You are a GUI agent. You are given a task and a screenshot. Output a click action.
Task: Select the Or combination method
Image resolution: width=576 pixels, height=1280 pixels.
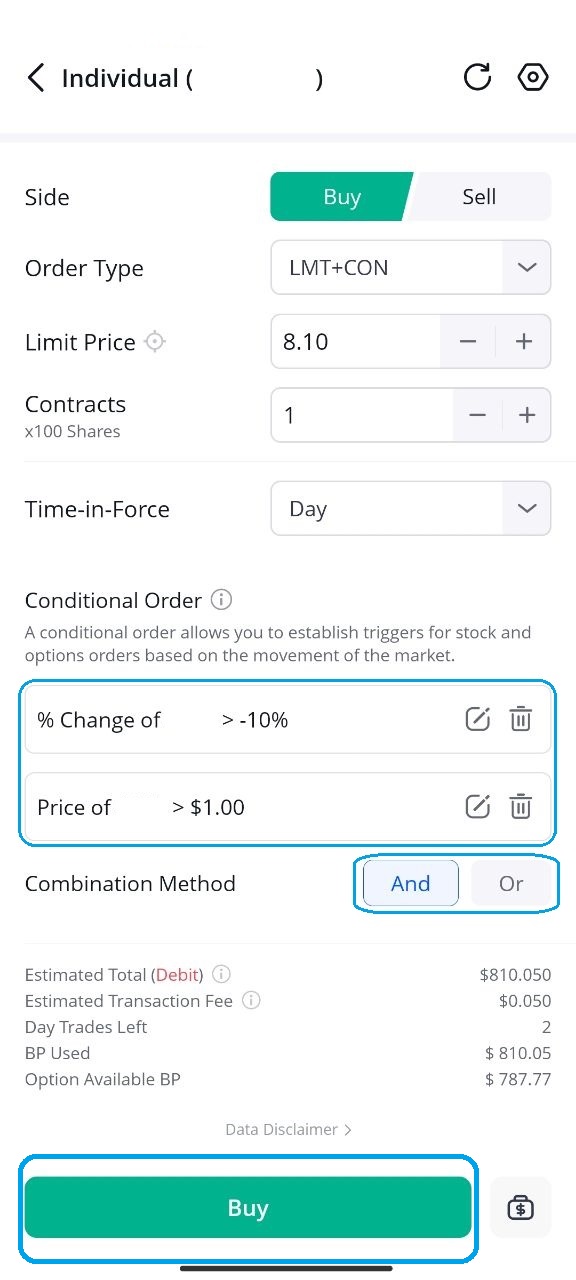click(511, 883)
